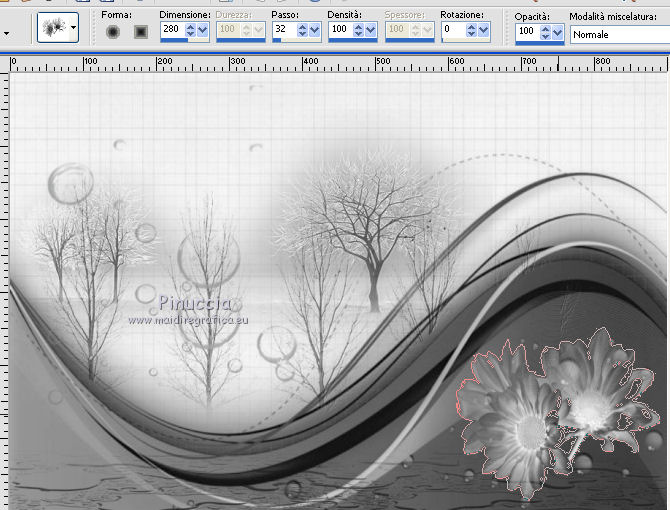Image resolution: width=670 pixels, height=510 pixels.
Task: Select the round brush shape
Action: 113,32
